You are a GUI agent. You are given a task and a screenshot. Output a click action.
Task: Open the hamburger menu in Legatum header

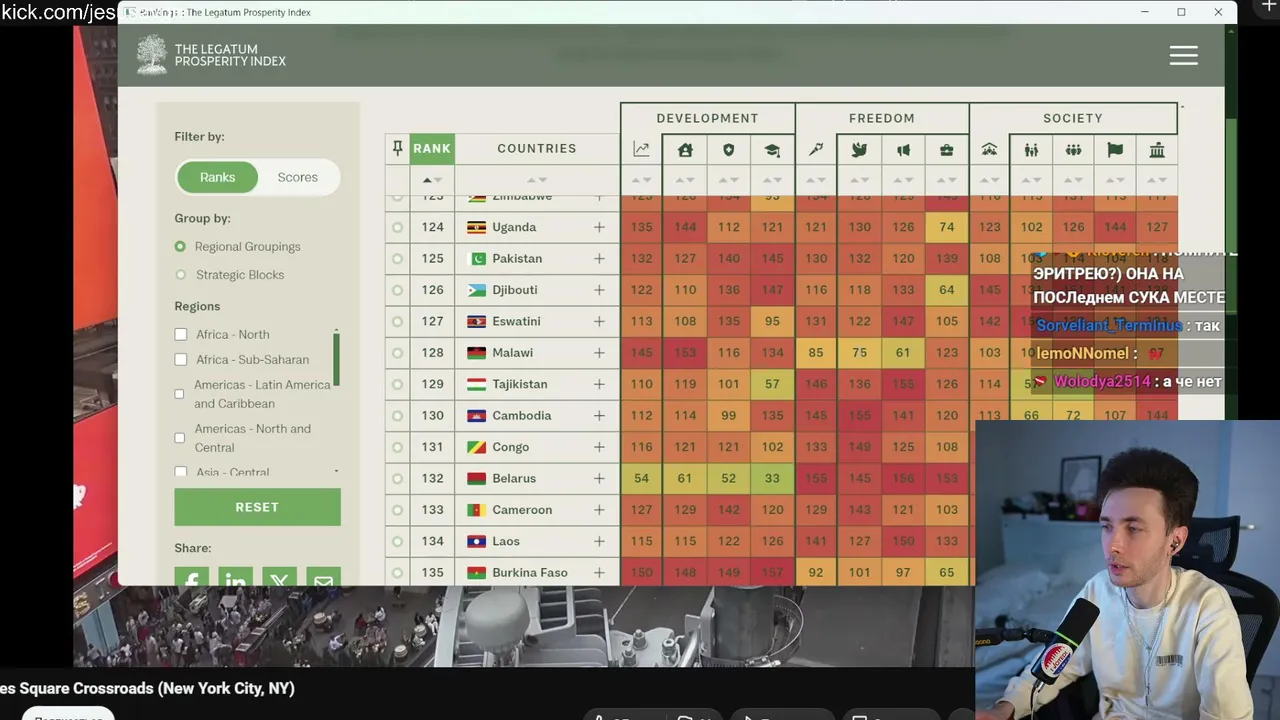click(x=1183, y=56)
